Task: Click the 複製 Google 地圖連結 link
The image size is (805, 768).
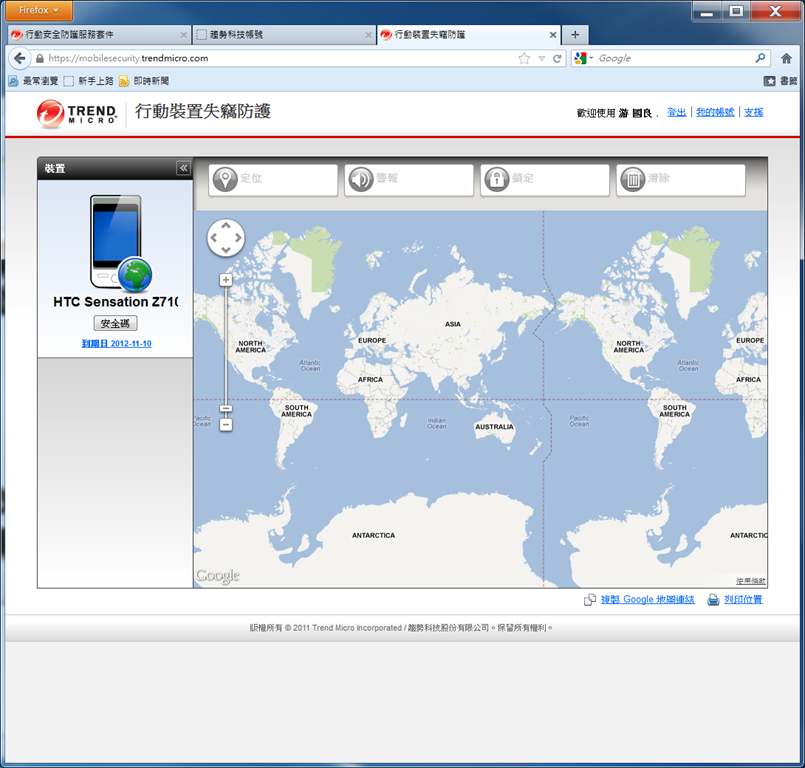Action: point(647,600)
